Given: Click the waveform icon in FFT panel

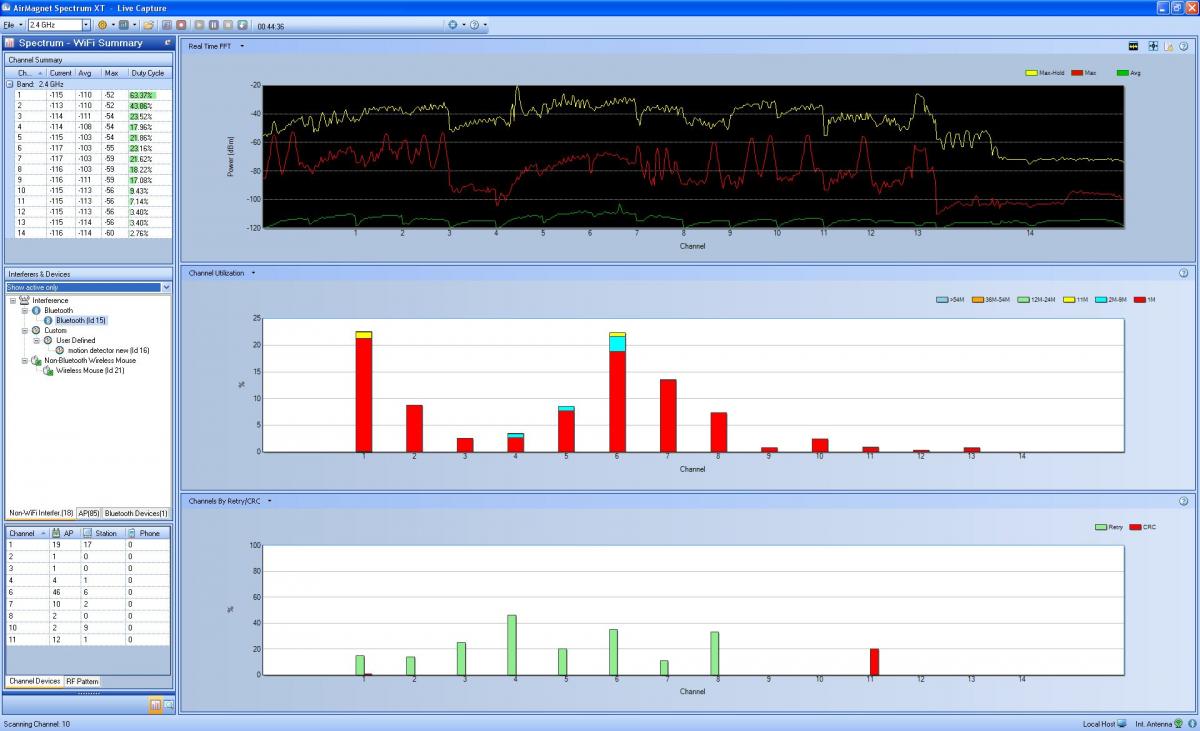Looking at the screenshot, I should point(1134,46).
